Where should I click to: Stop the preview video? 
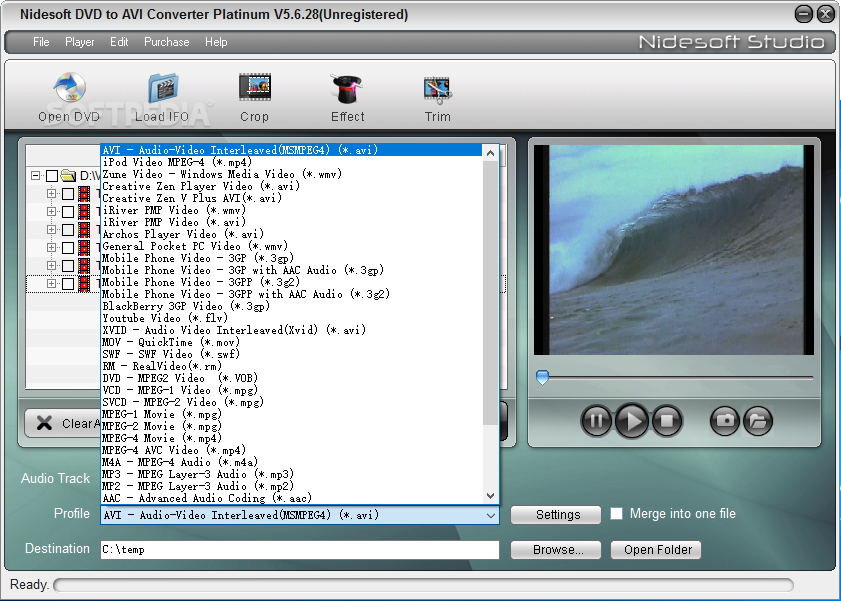[x=667, y=421]
